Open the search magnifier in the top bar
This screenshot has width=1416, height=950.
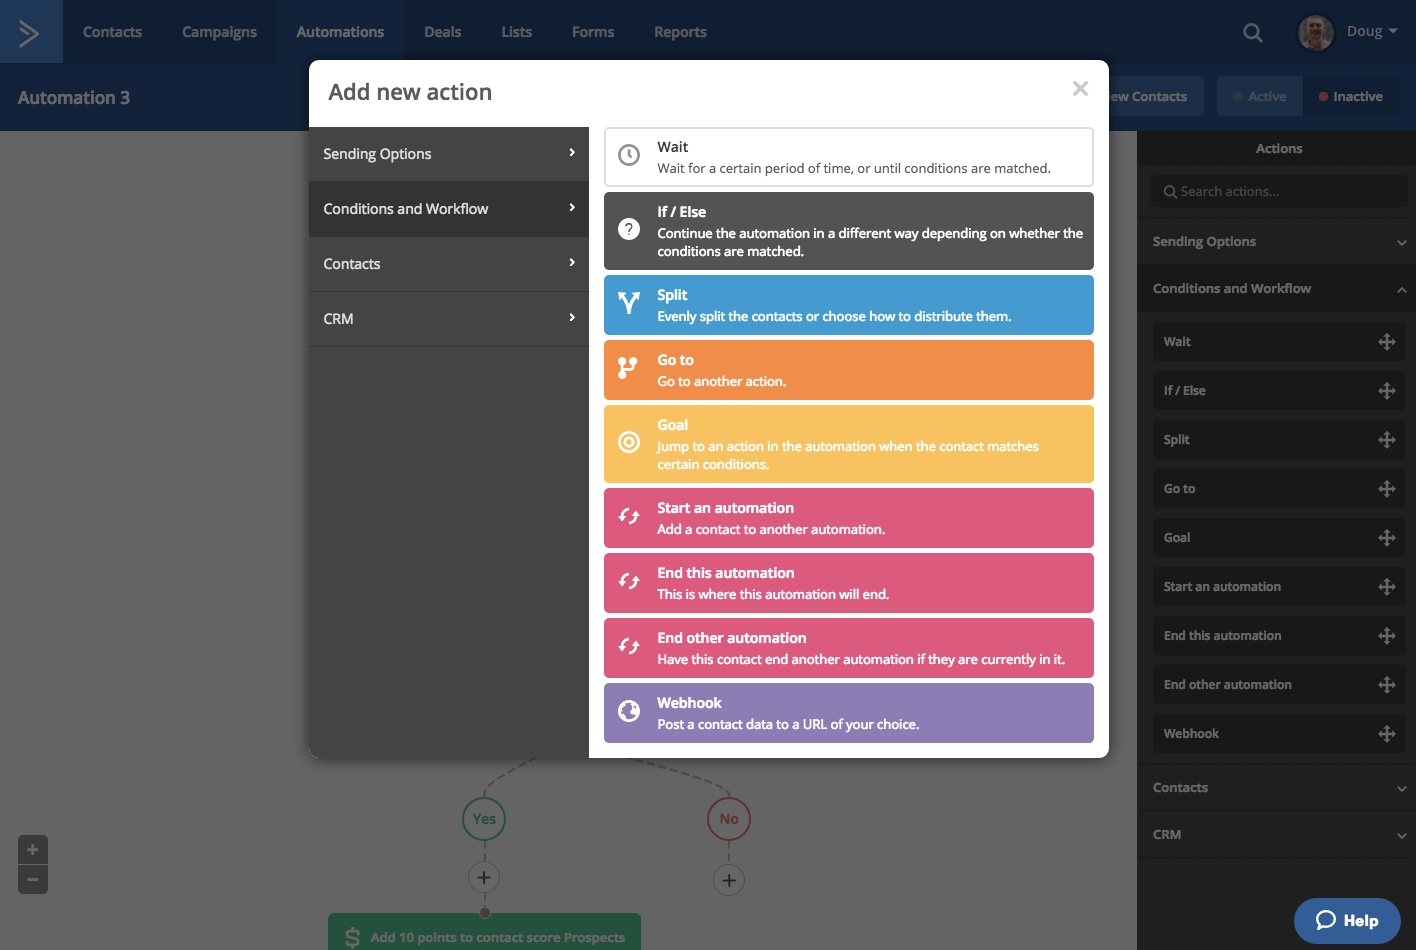tap(1252, 33)
